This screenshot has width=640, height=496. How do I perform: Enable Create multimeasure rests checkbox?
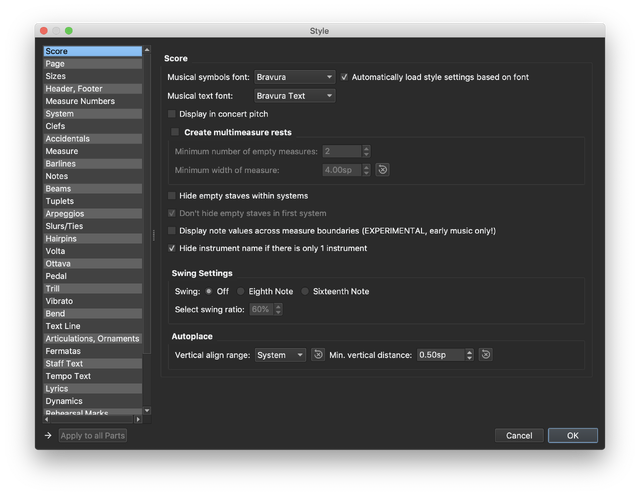(175, 132)
